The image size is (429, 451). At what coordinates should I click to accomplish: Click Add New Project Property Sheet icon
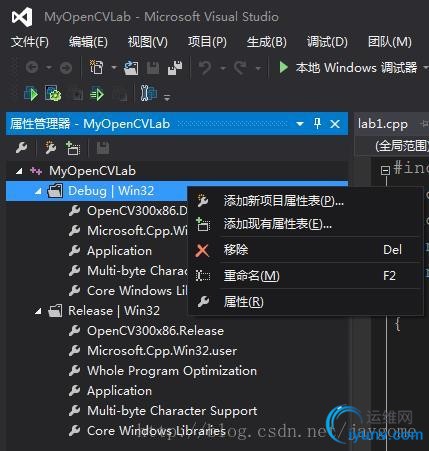pyautogui.click(x=50, y=148)
